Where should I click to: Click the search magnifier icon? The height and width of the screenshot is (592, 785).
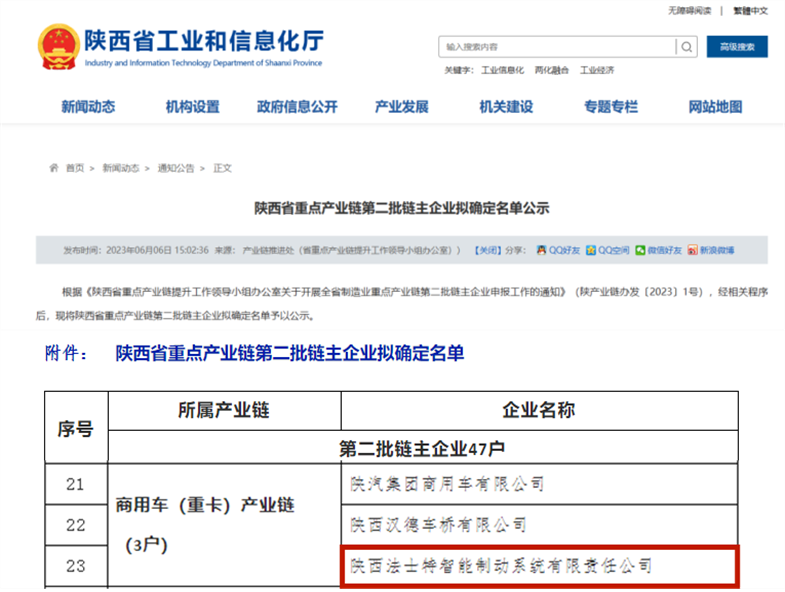[686, 47]
